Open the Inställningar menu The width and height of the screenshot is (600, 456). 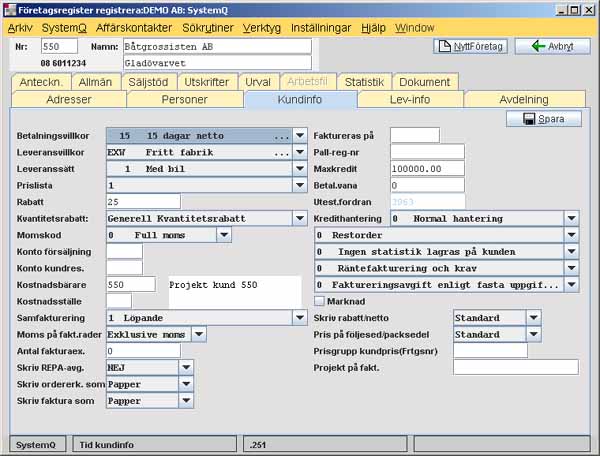point(321,28)
